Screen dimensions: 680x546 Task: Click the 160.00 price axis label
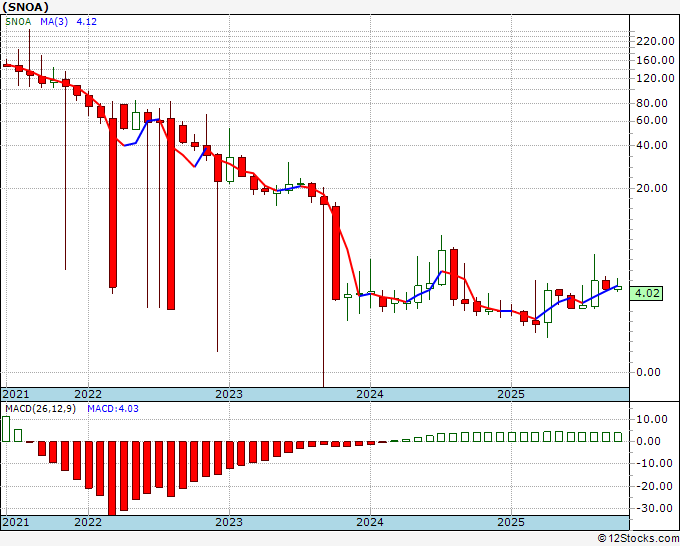[655, 60]
